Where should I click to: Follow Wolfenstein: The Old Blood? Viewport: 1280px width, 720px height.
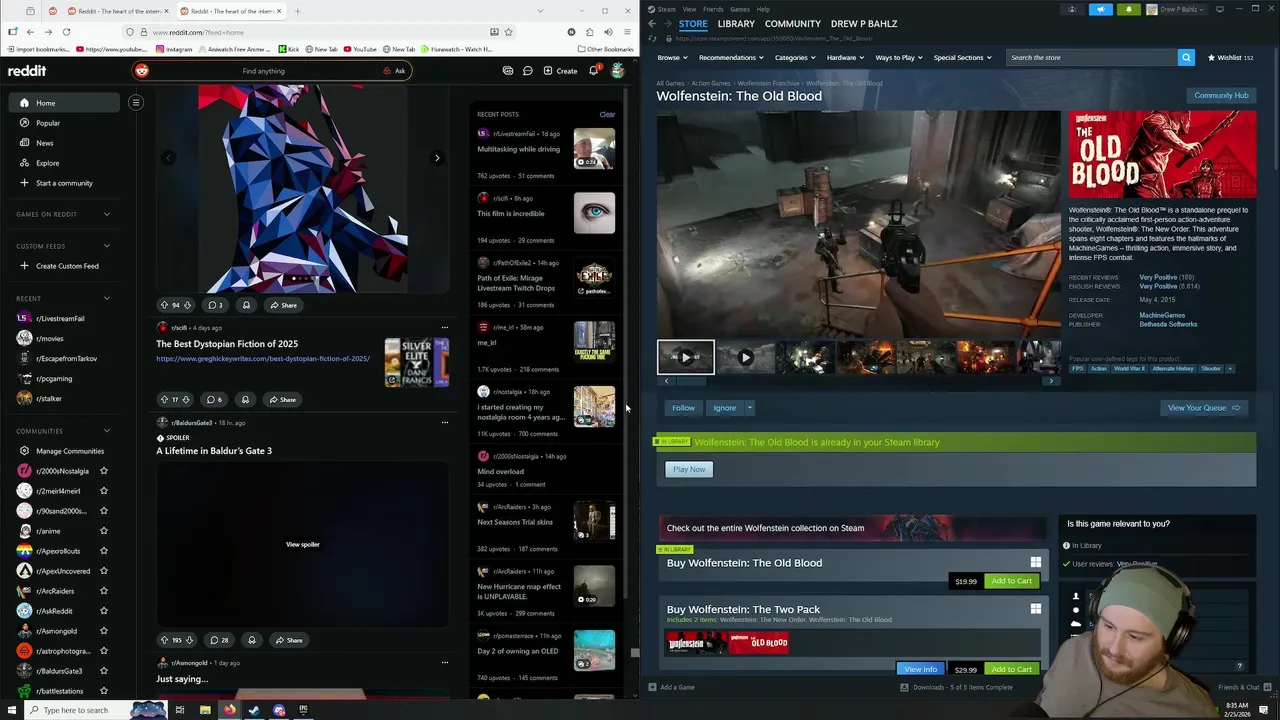pyautogui.click(x=683, y=408)
